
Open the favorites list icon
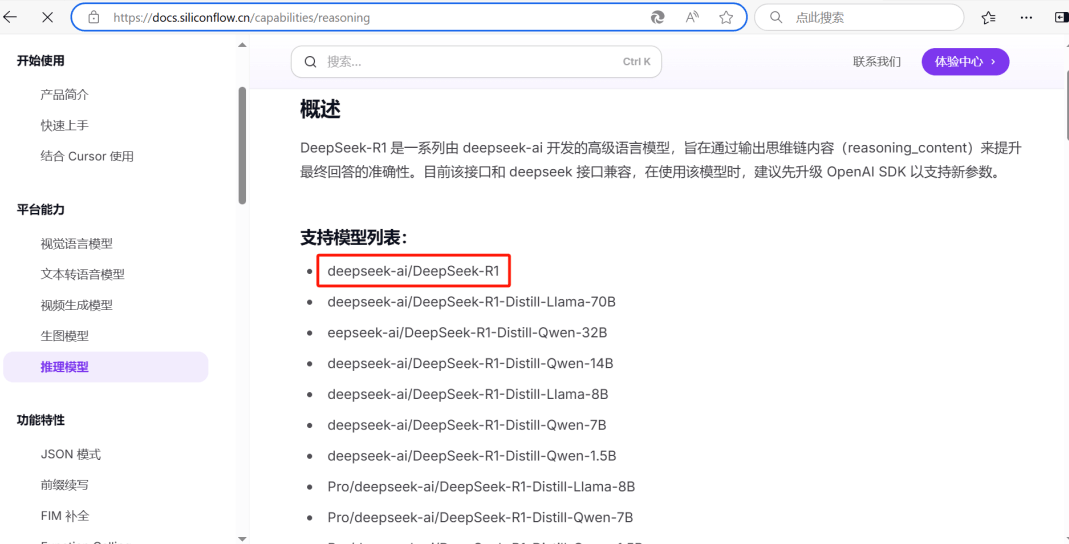989,18
